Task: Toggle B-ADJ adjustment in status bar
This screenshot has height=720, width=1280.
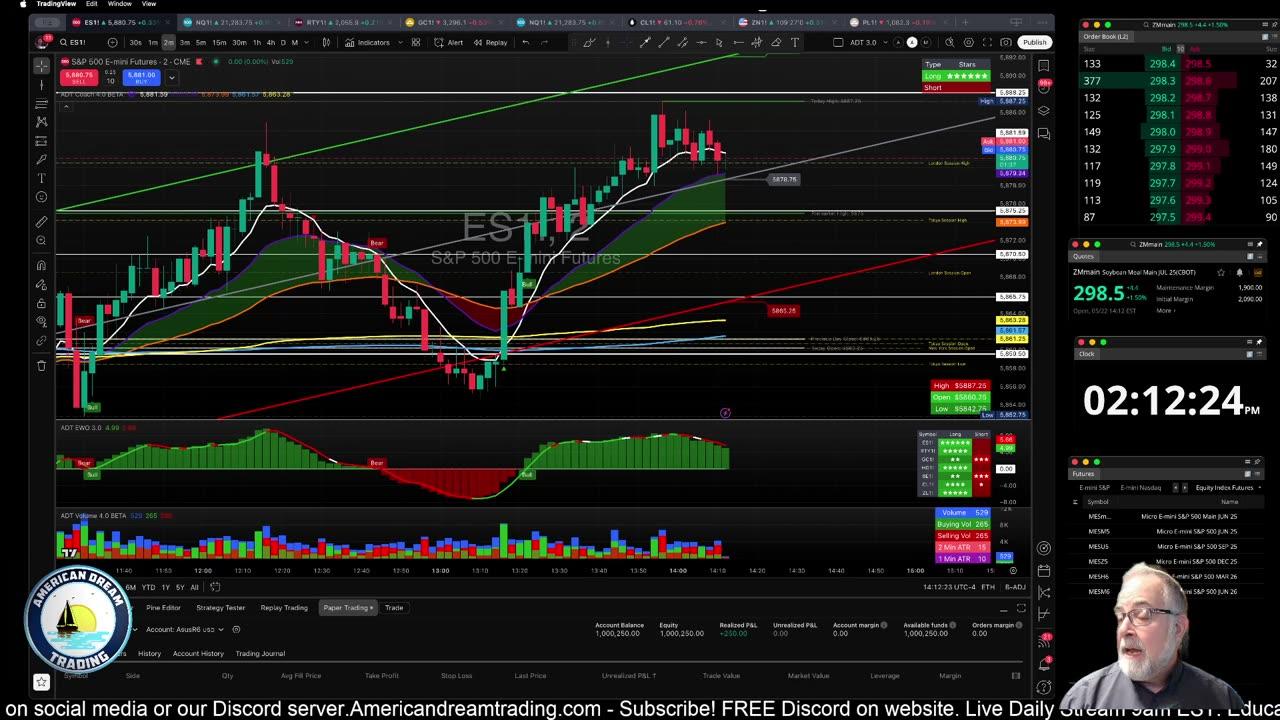Action: tap(1015, 587)
